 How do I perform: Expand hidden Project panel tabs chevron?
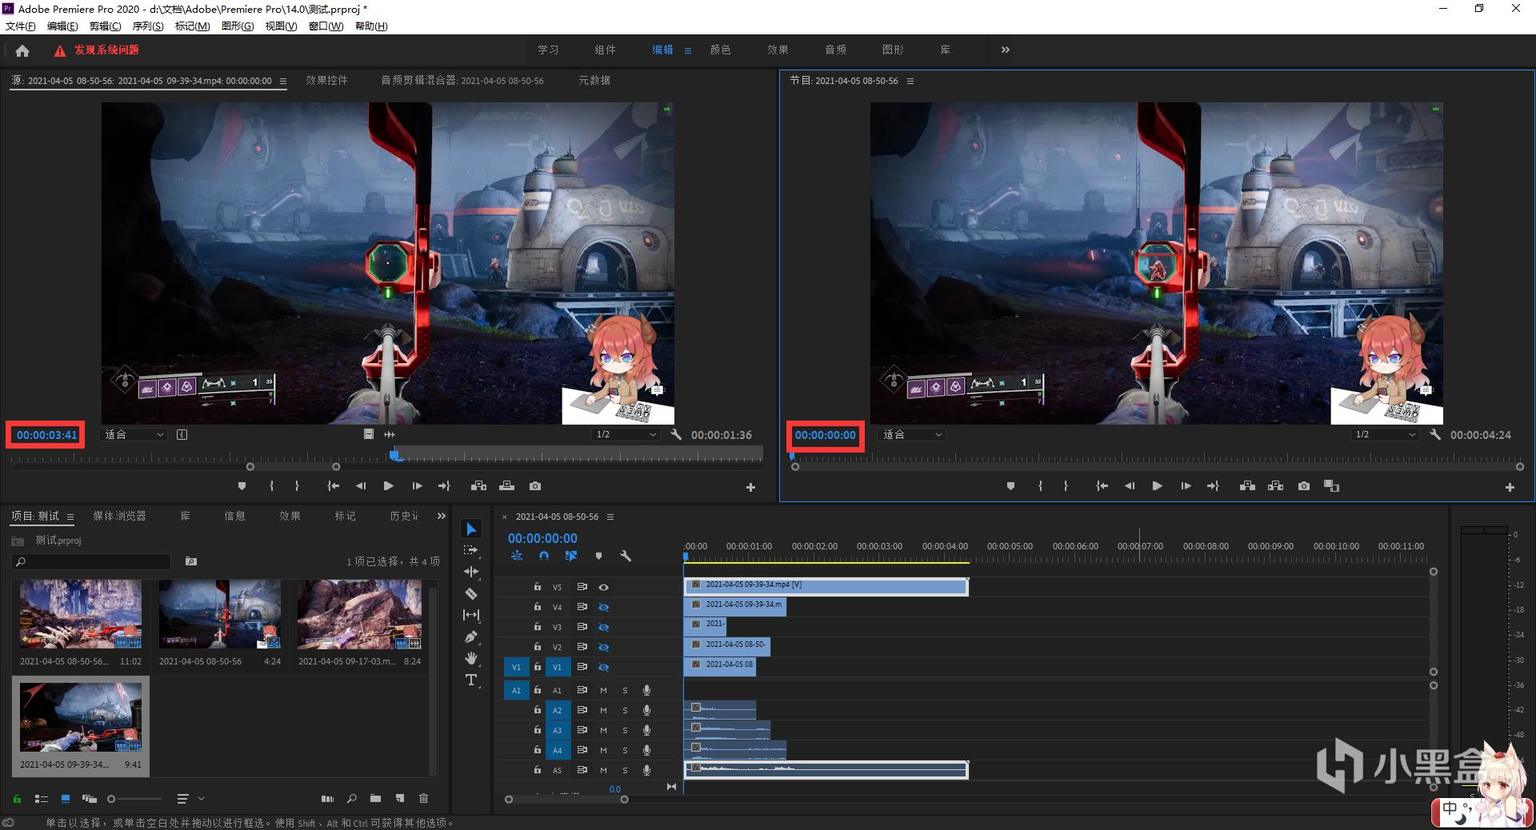[x=441, y=516]
